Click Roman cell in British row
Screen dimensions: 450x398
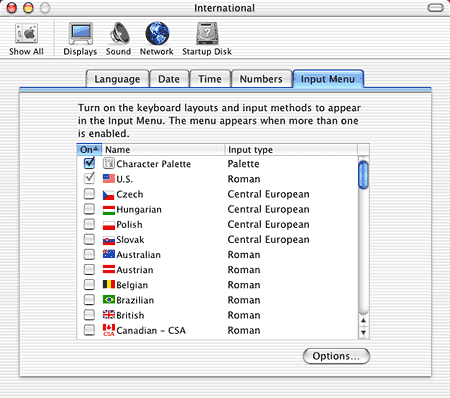pos(244,315)
